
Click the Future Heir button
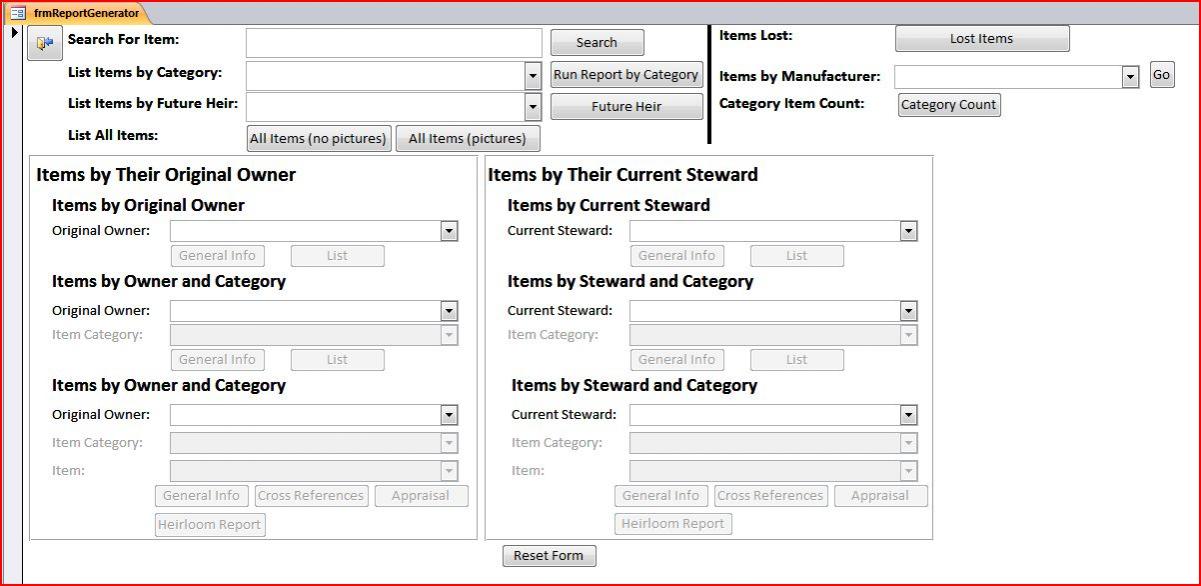[x=626, y=106]
